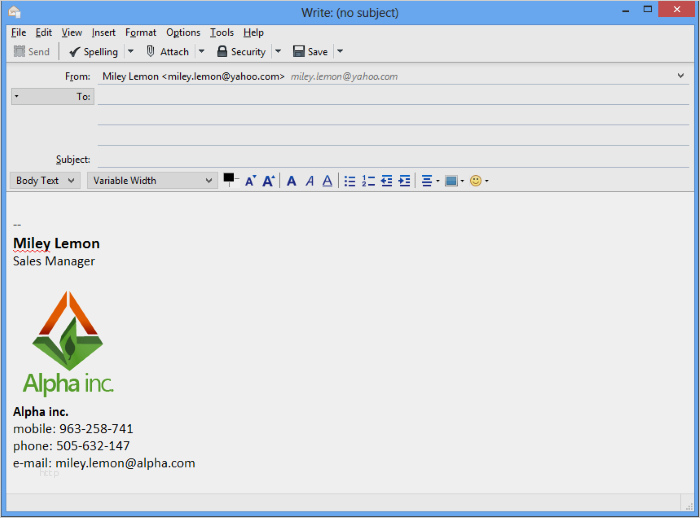Open the Tools menu

[222, 33]
